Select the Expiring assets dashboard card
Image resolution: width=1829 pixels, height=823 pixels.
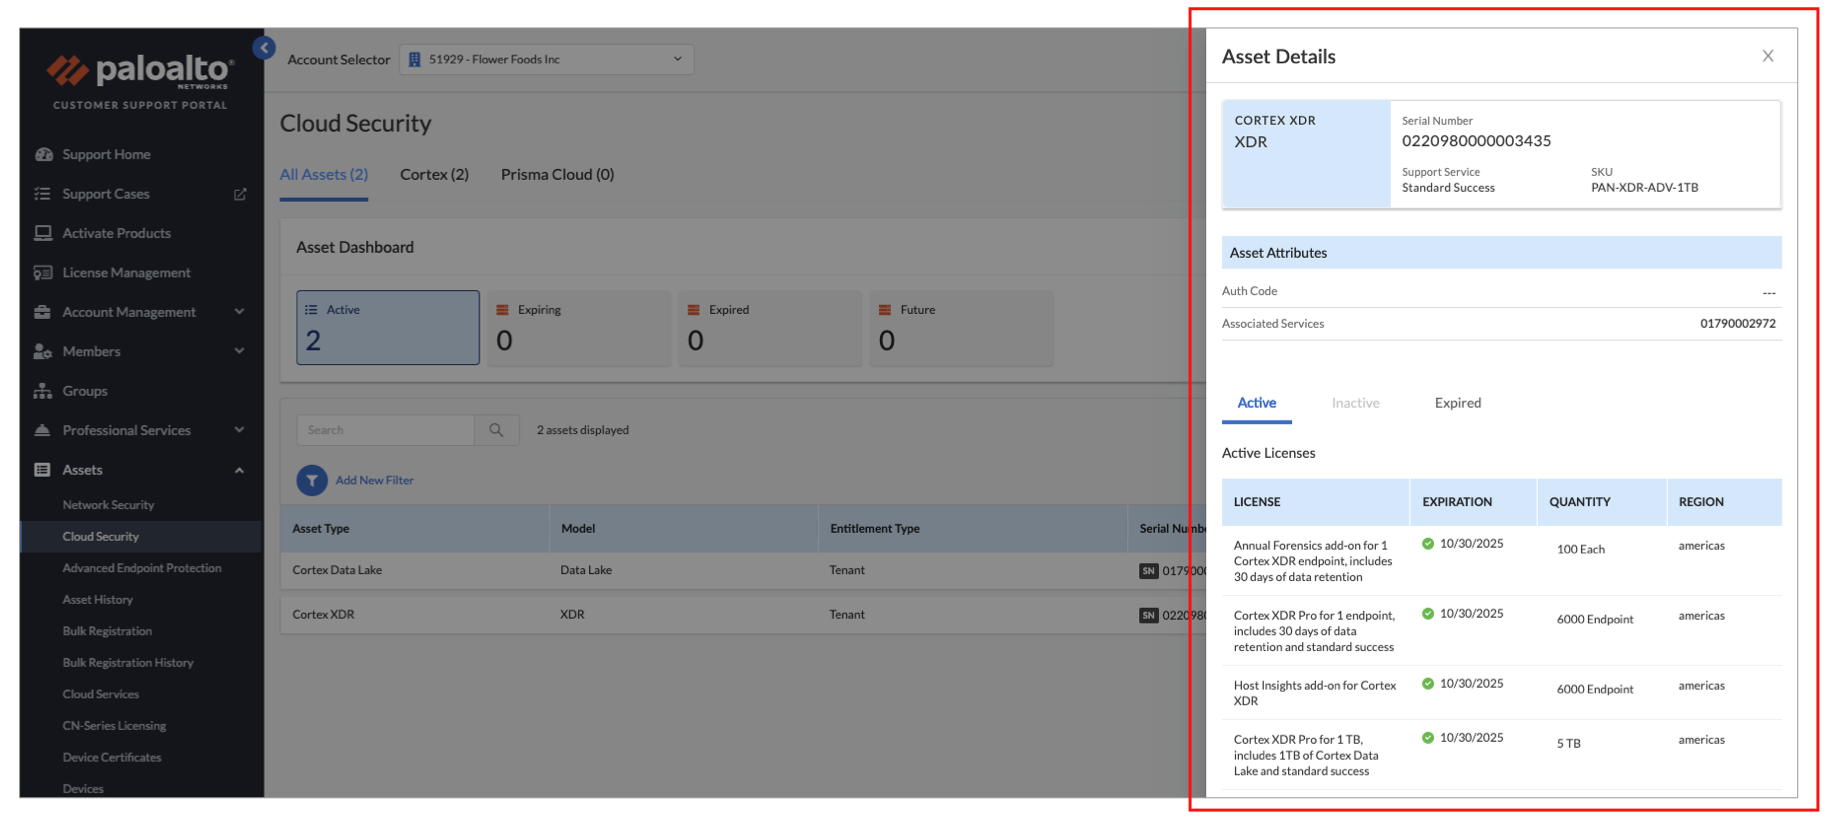[x=578, y=328]
